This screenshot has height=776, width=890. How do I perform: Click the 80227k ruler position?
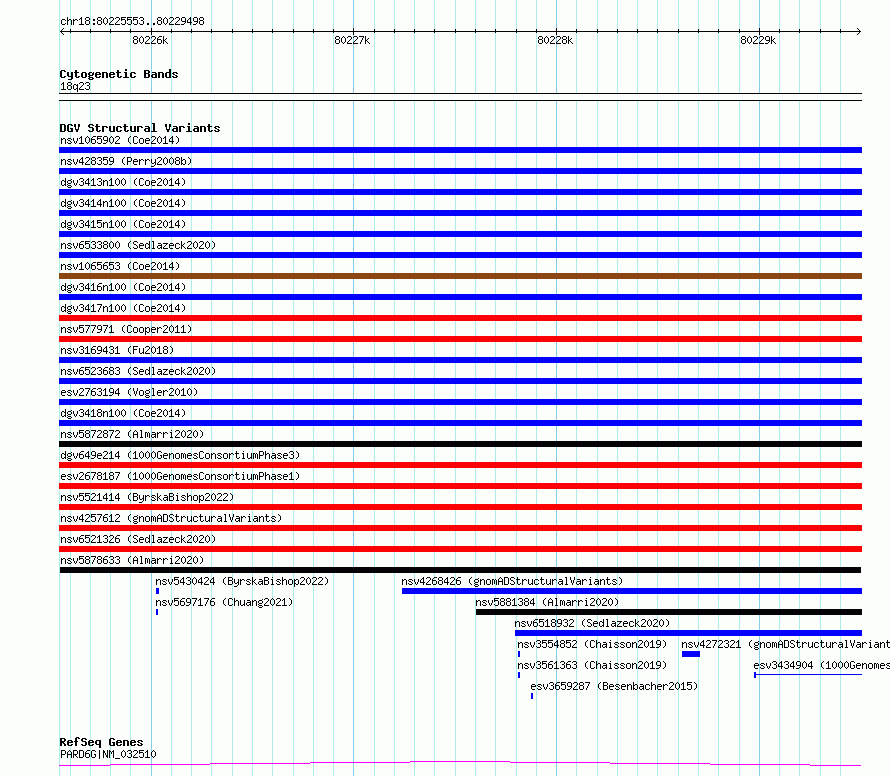(x=352, y=40)
